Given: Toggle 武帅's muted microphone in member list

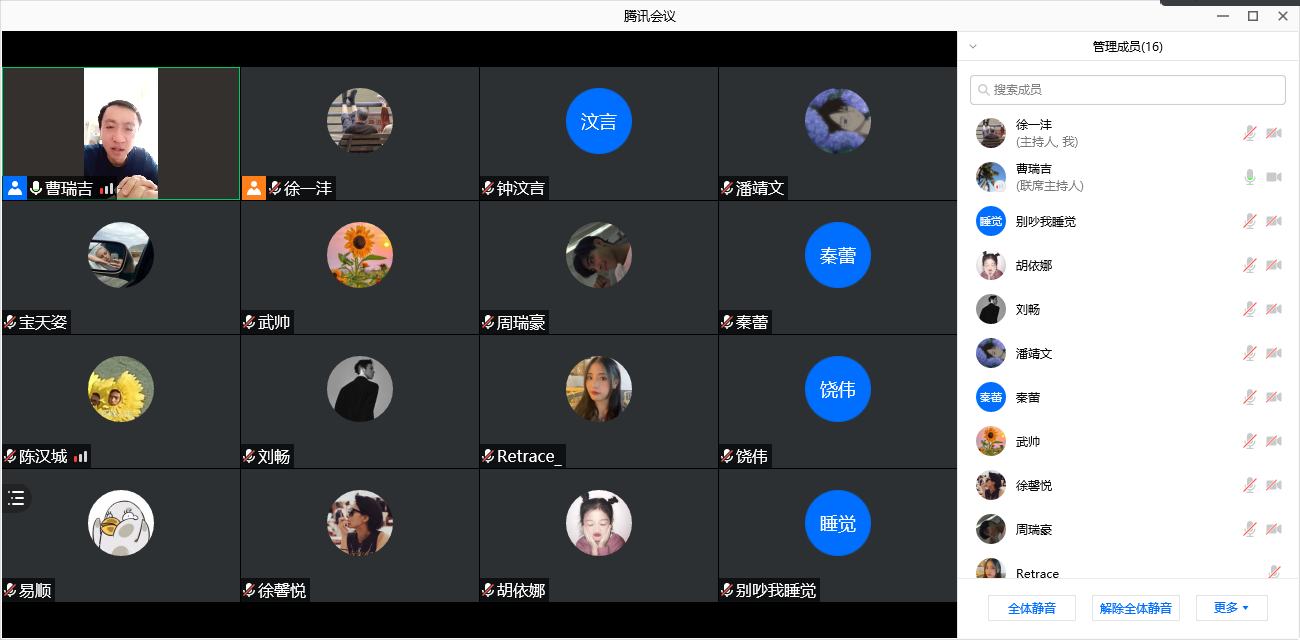Looking at the screenshot, I should click(1249, 441).
